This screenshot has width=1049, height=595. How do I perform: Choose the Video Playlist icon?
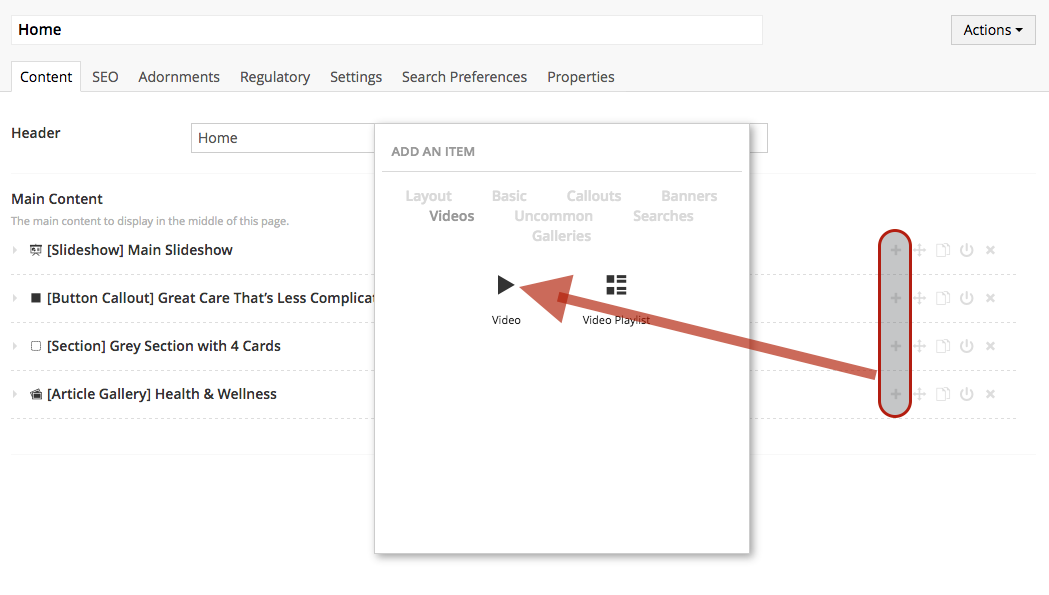click(615, 285)
